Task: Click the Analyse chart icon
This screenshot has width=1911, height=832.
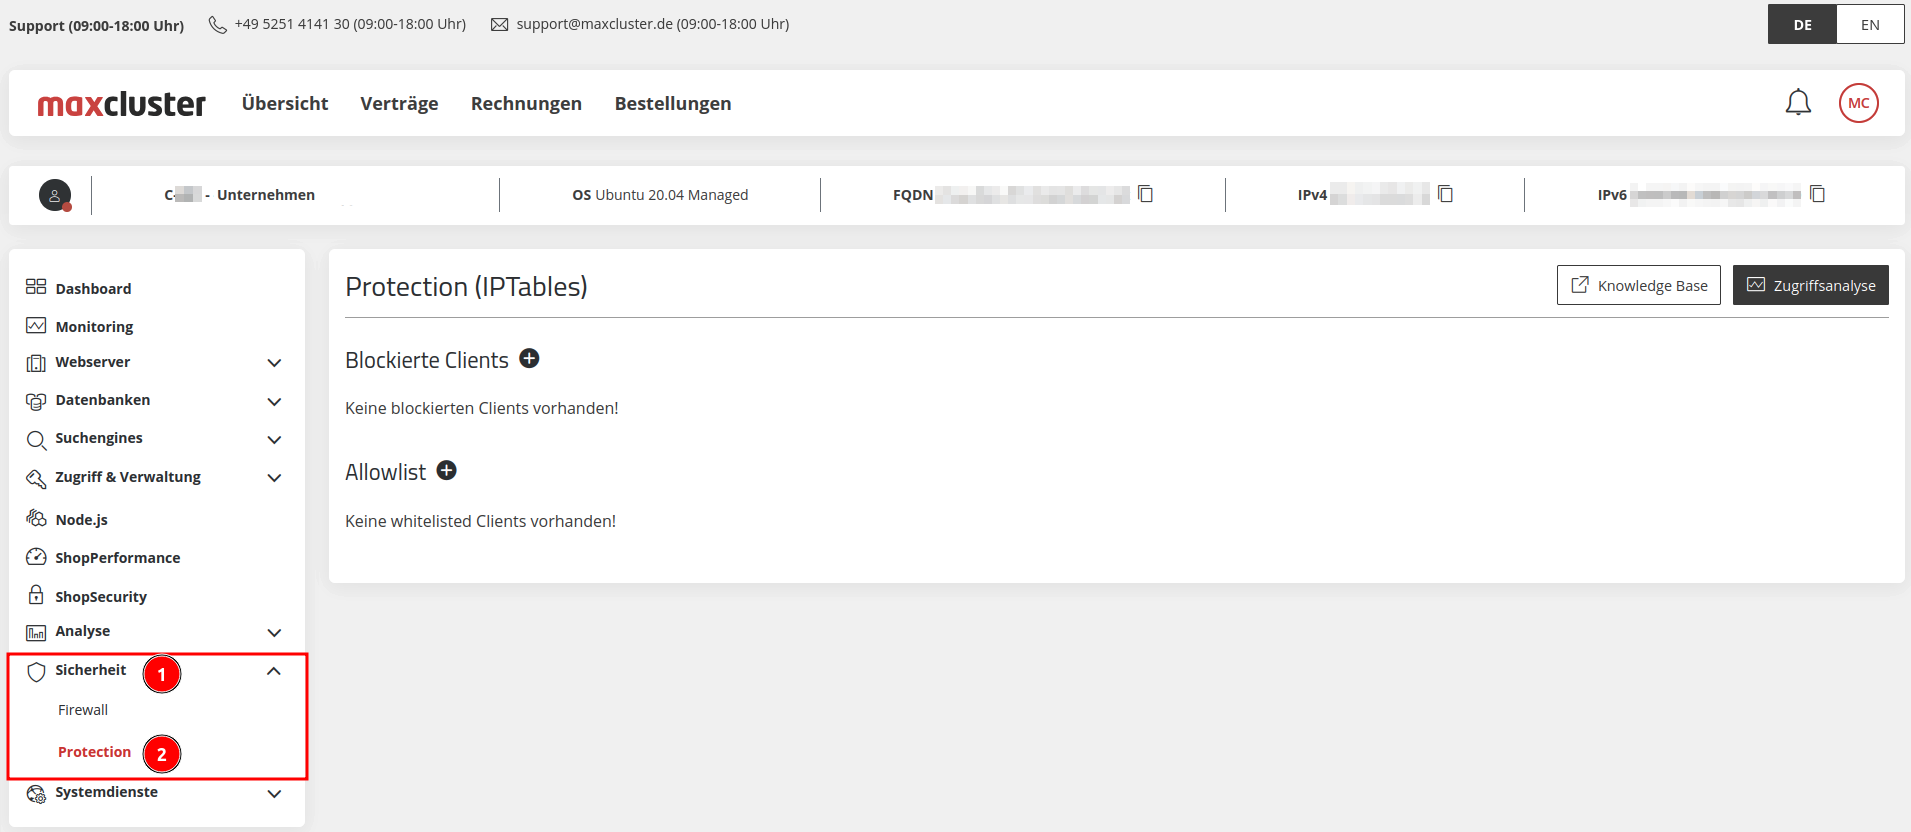Action: coord(36,633)
